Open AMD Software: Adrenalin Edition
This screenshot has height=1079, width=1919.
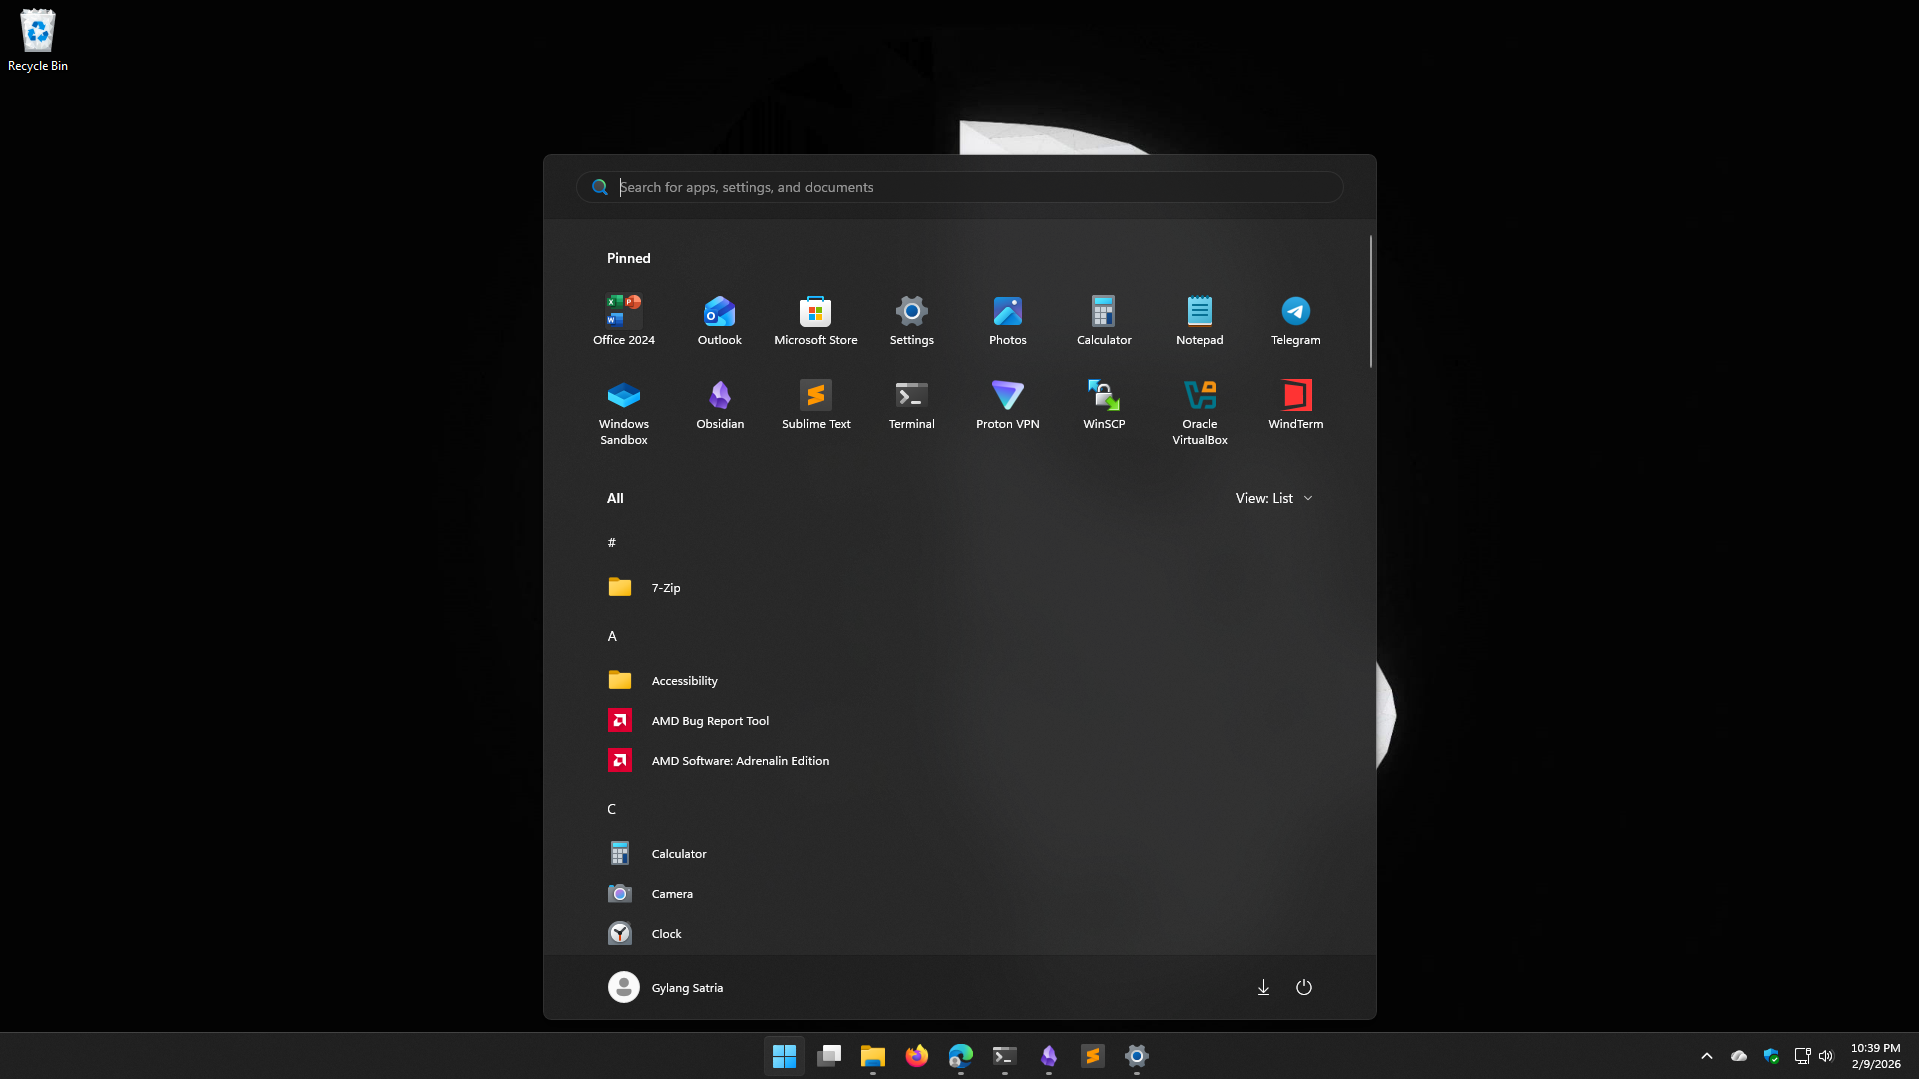[739, 761]
